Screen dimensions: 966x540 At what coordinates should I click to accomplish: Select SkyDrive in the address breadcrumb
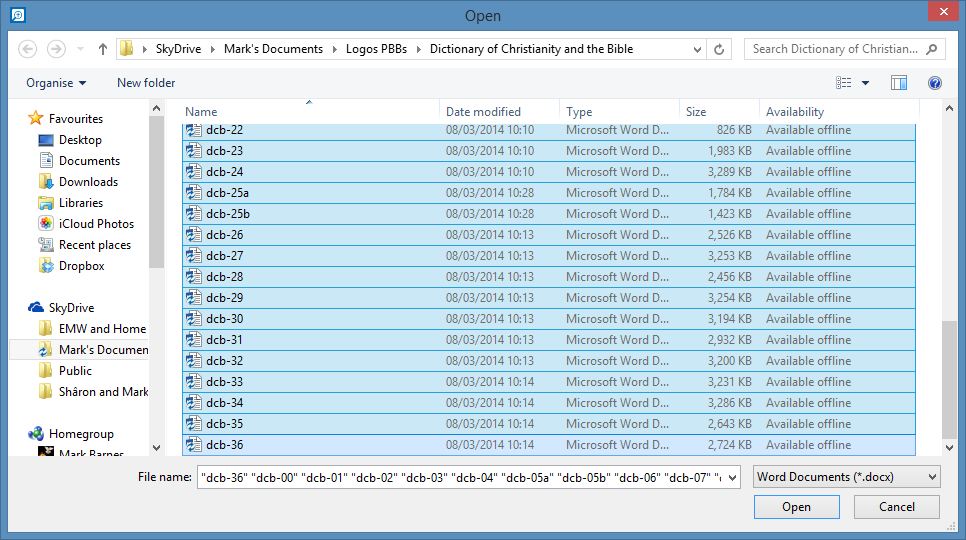point(178,49)
